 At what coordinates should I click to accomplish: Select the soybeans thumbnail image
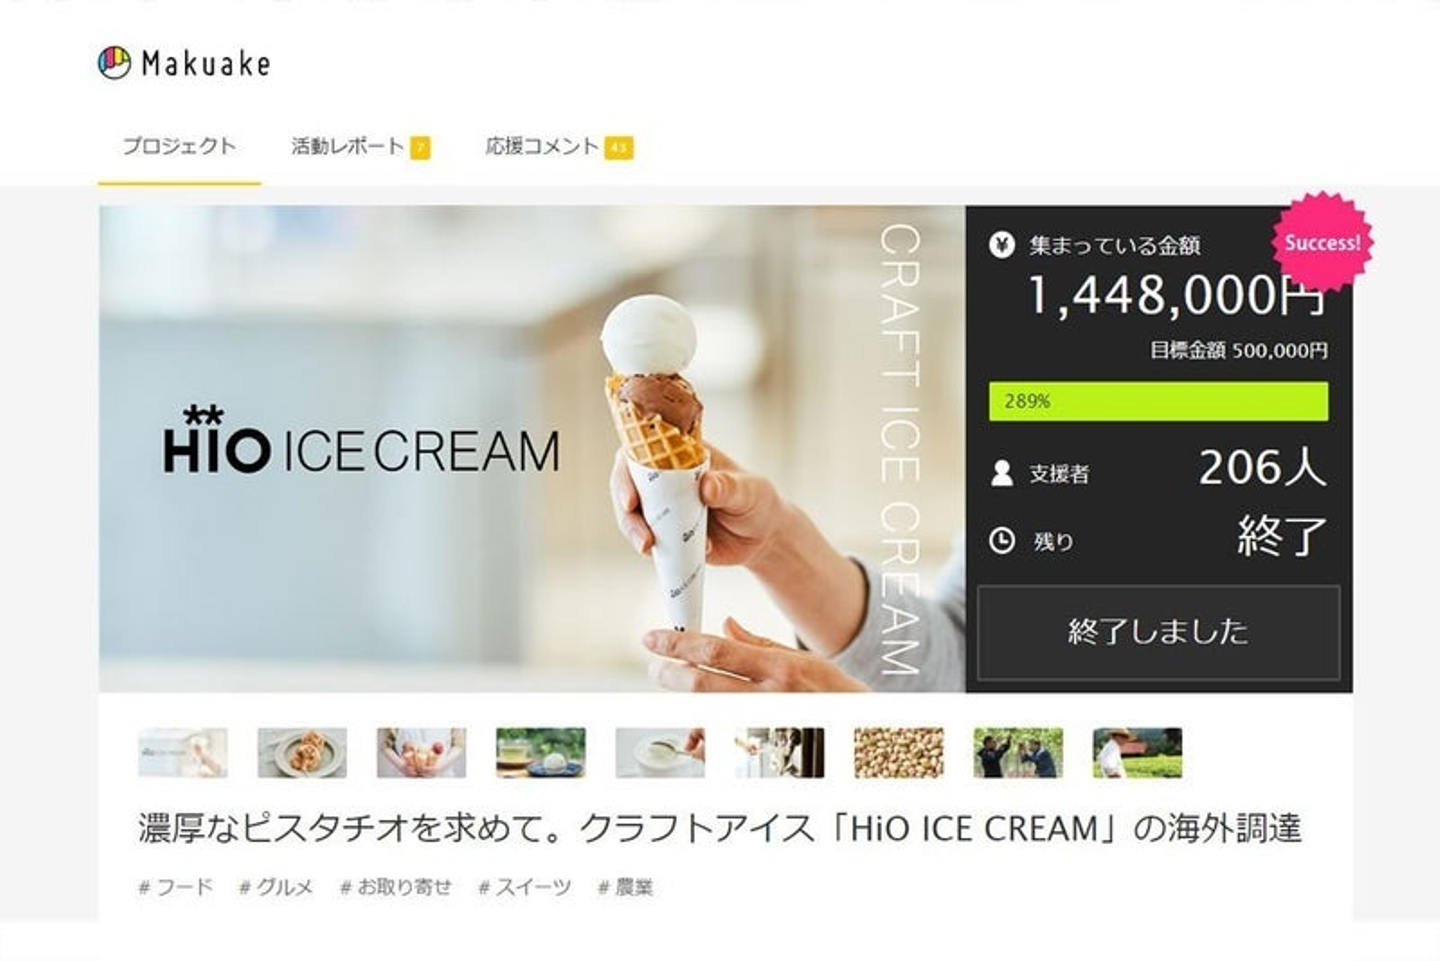(898, 752)
